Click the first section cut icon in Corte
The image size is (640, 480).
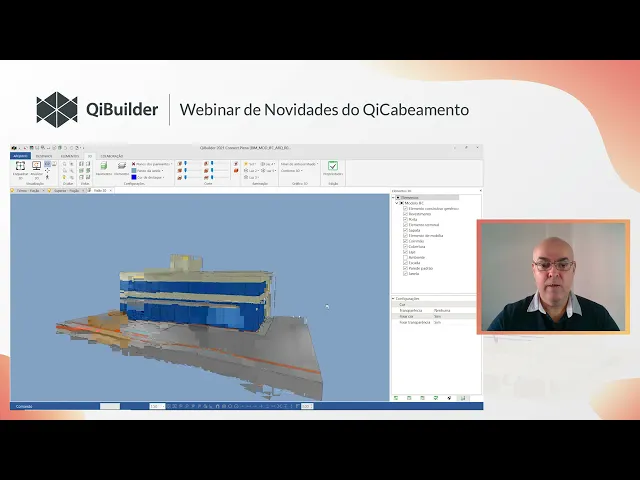click(x=180, y=164)
